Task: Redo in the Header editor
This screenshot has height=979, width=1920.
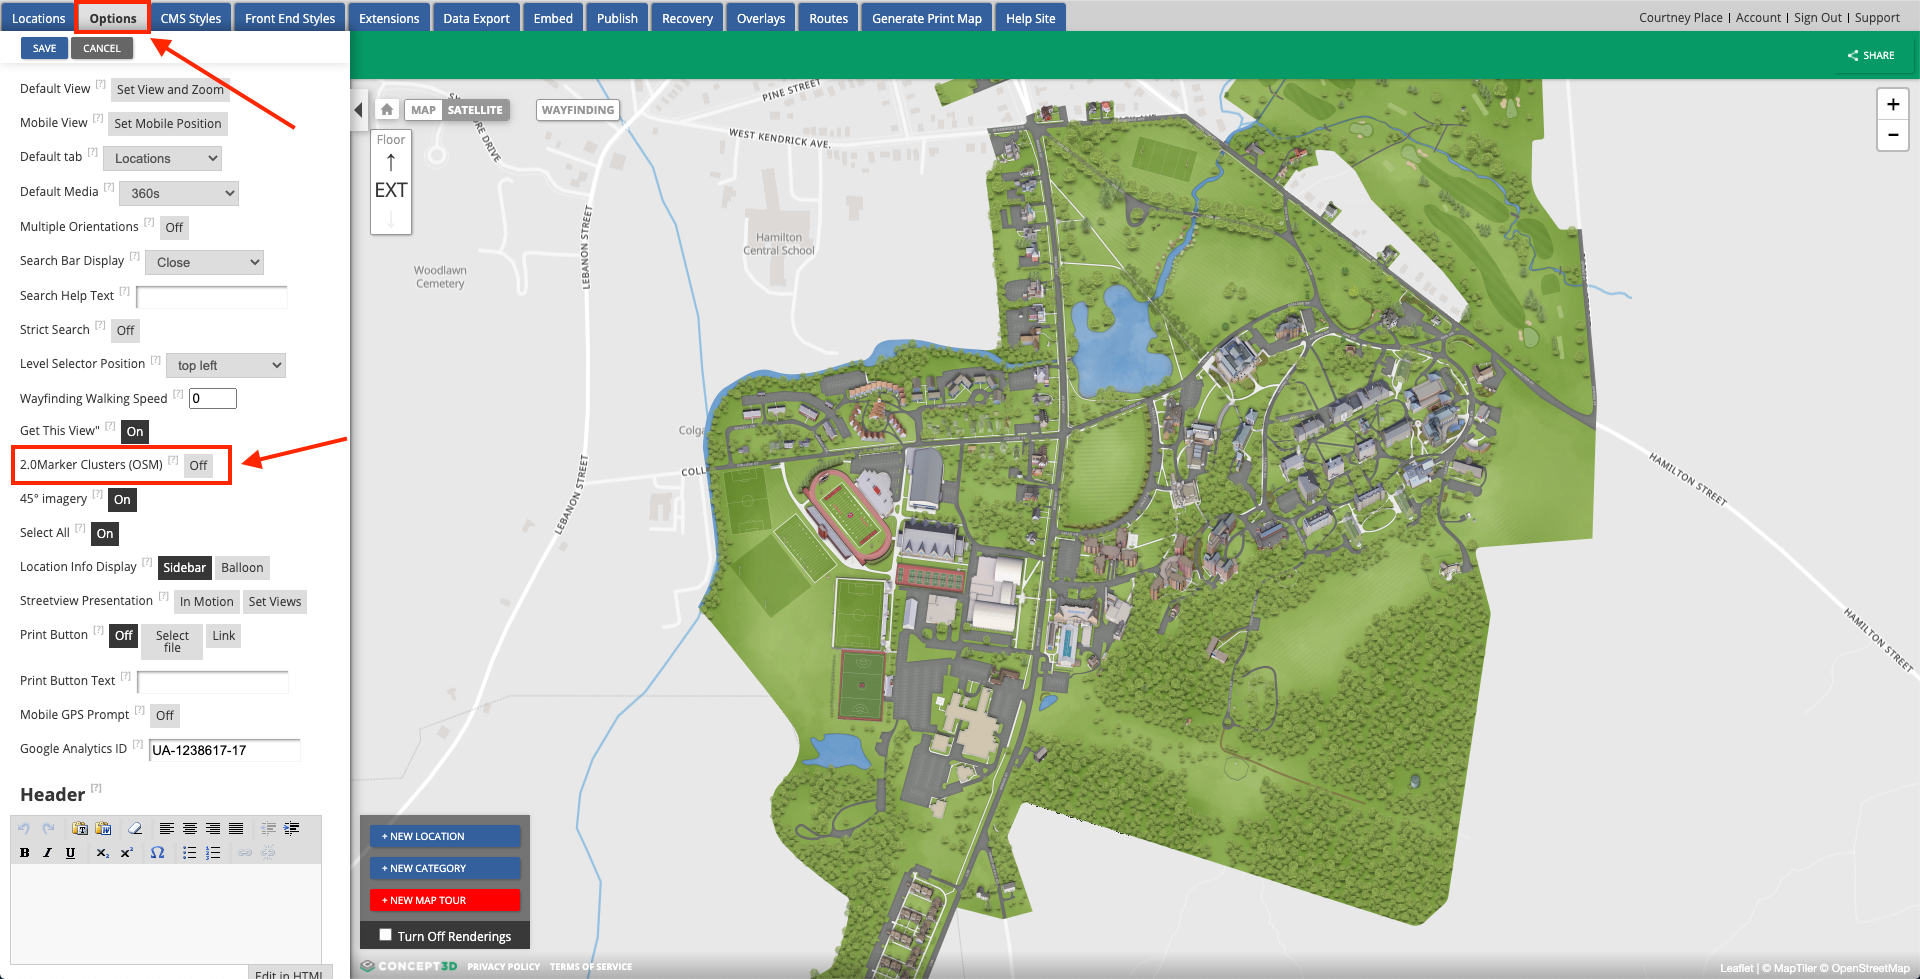Action: point(48,828)
